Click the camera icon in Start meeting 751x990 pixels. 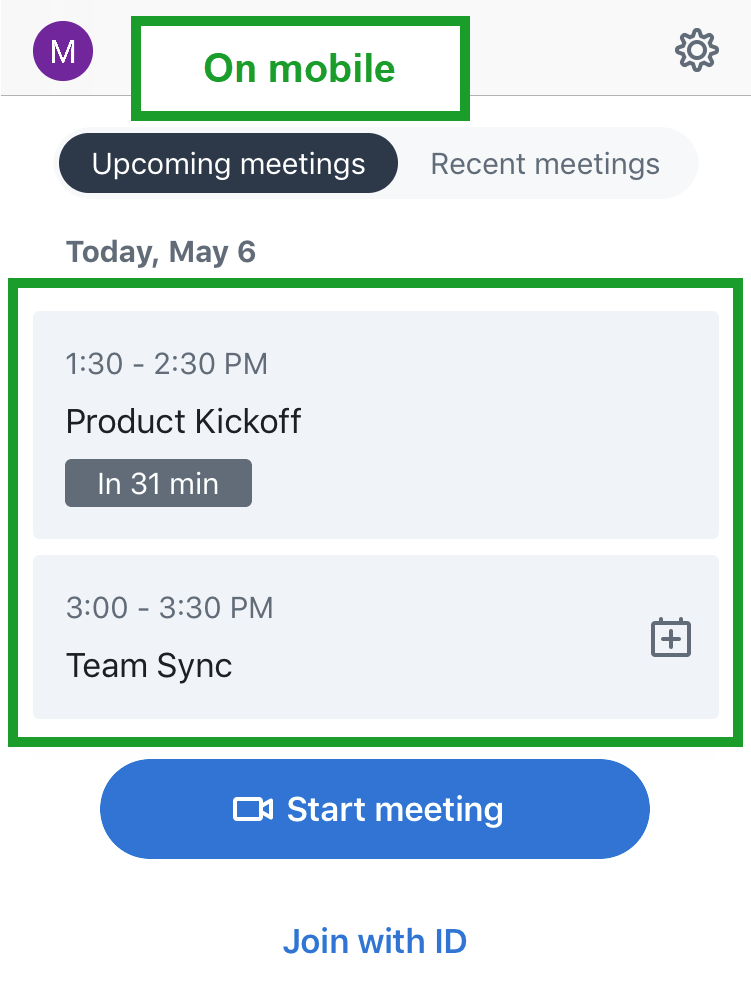(253, 809)
